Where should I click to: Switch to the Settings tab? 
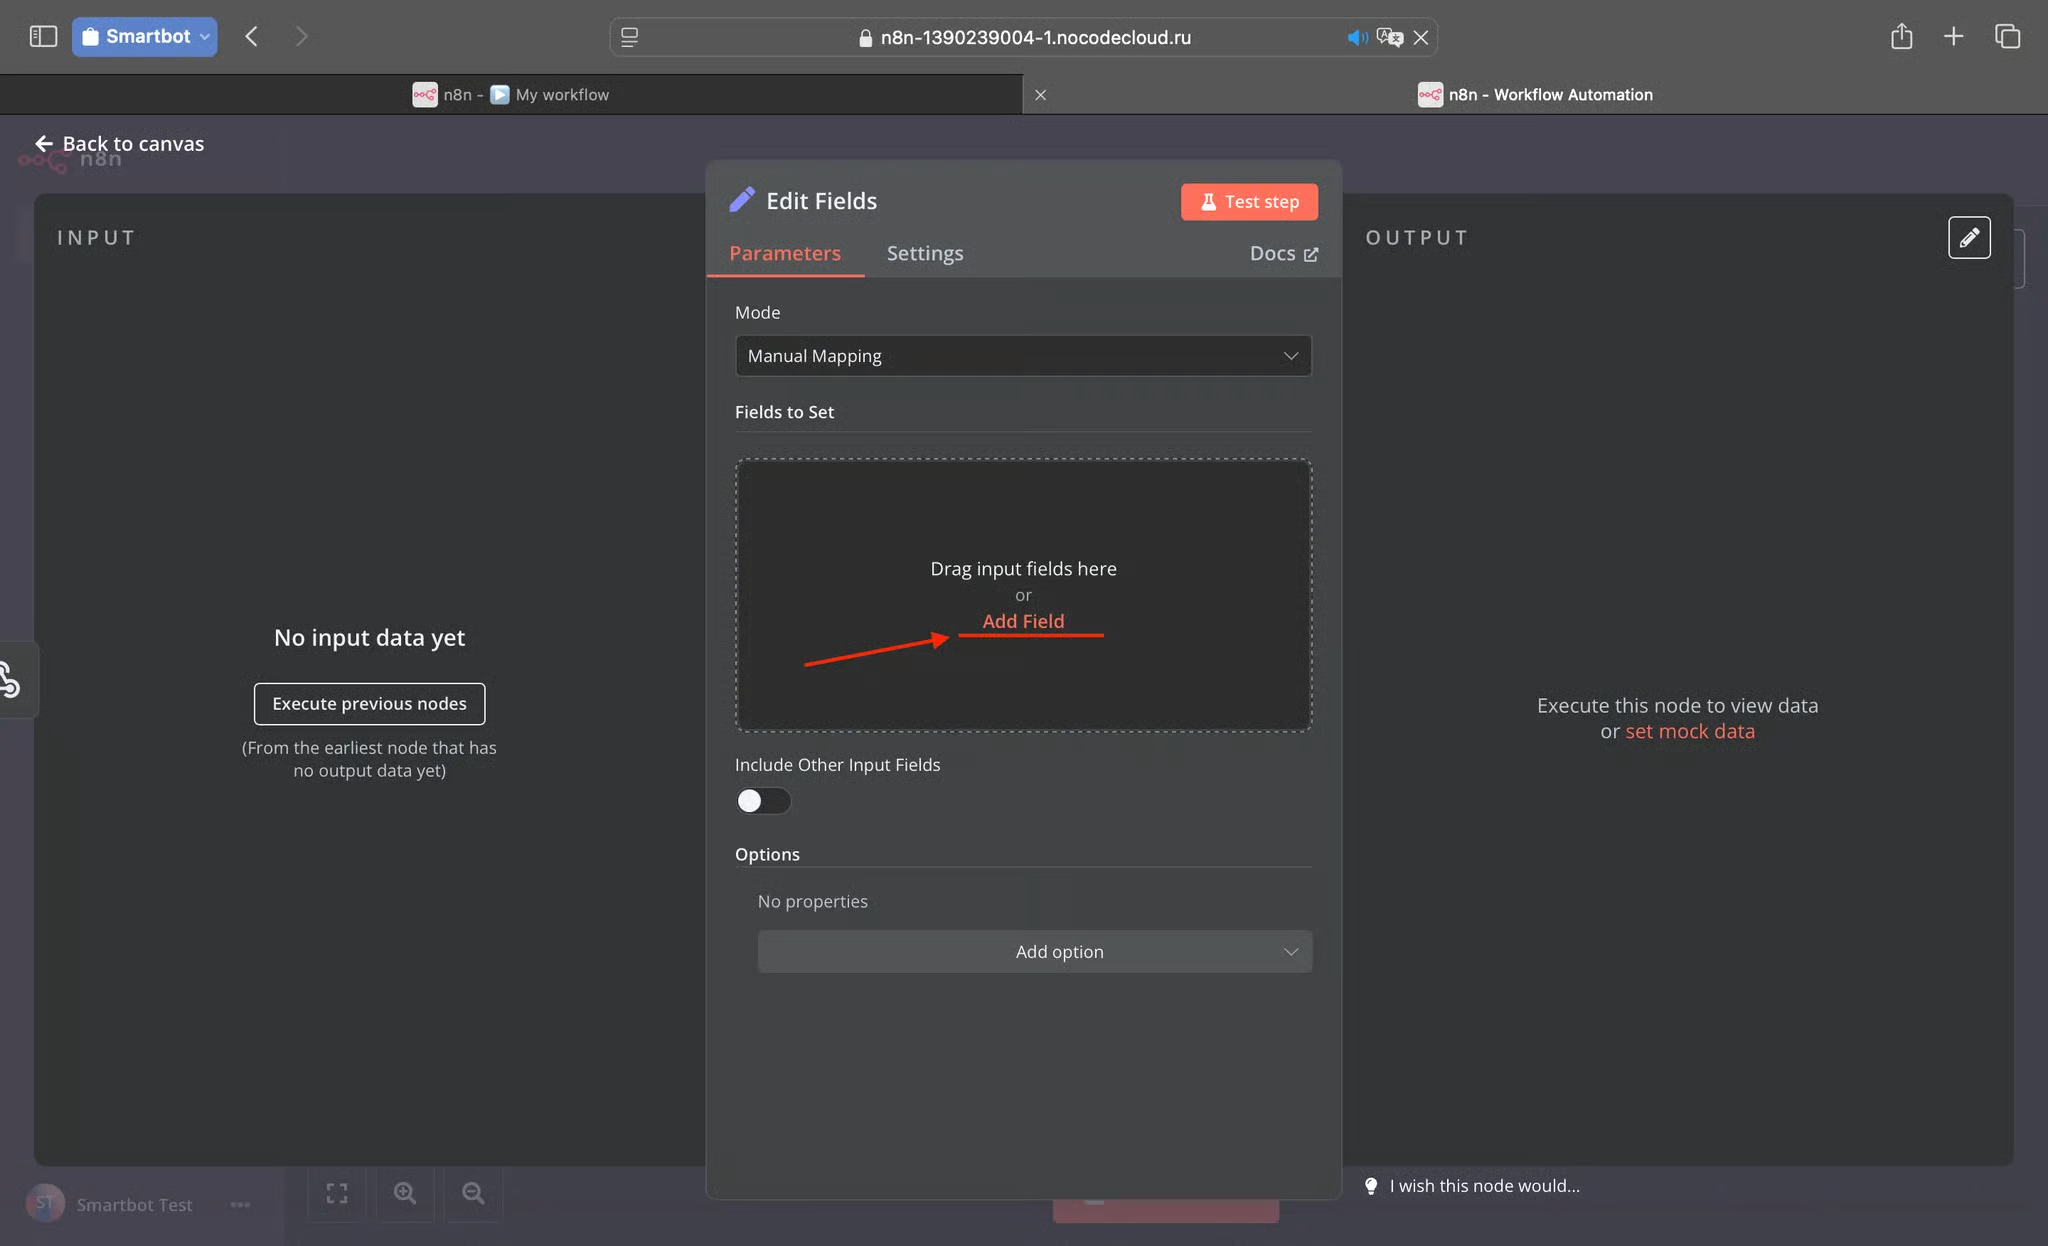point(925,253)
